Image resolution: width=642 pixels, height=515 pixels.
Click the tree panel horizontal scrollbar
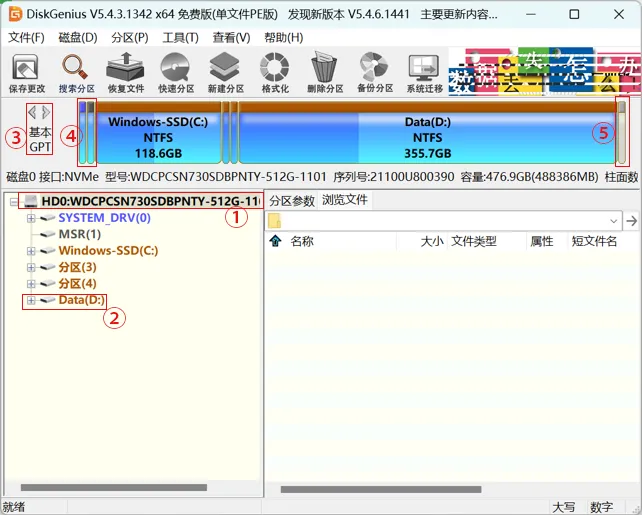click(x=114, y=487)
